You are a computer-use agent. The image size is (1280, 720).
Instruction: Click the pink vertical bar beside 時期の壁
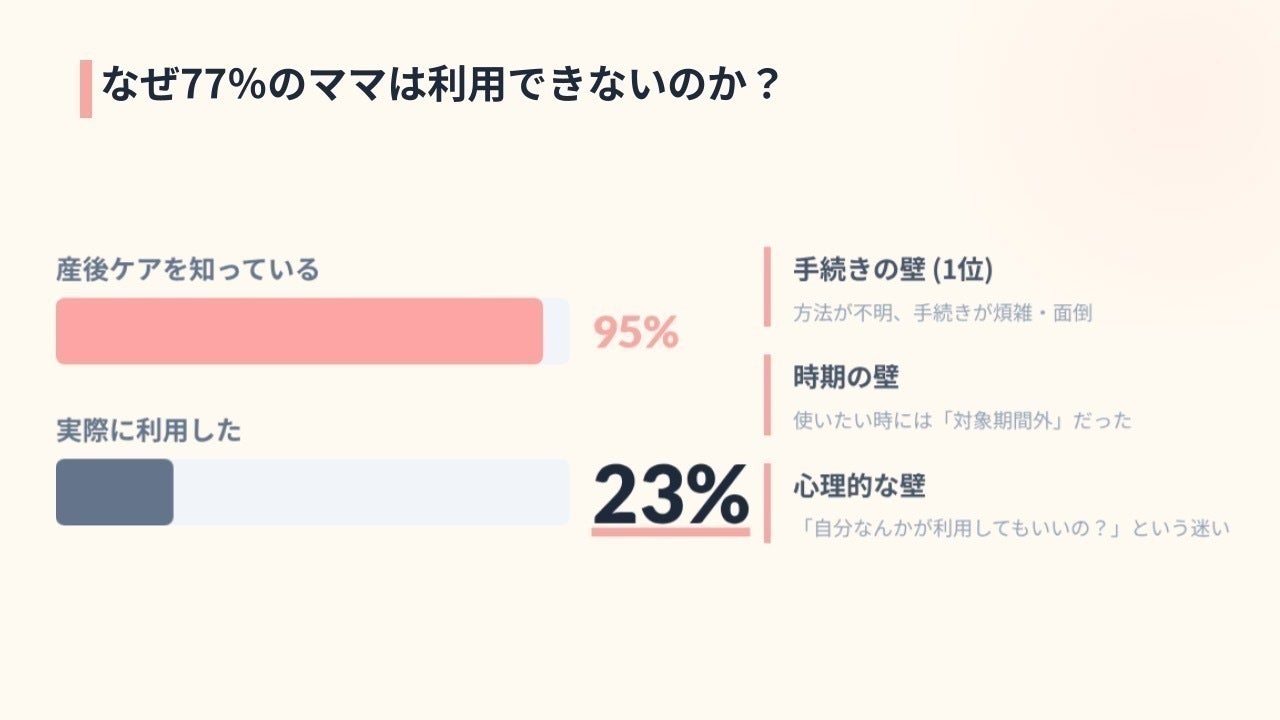point(767,395)
